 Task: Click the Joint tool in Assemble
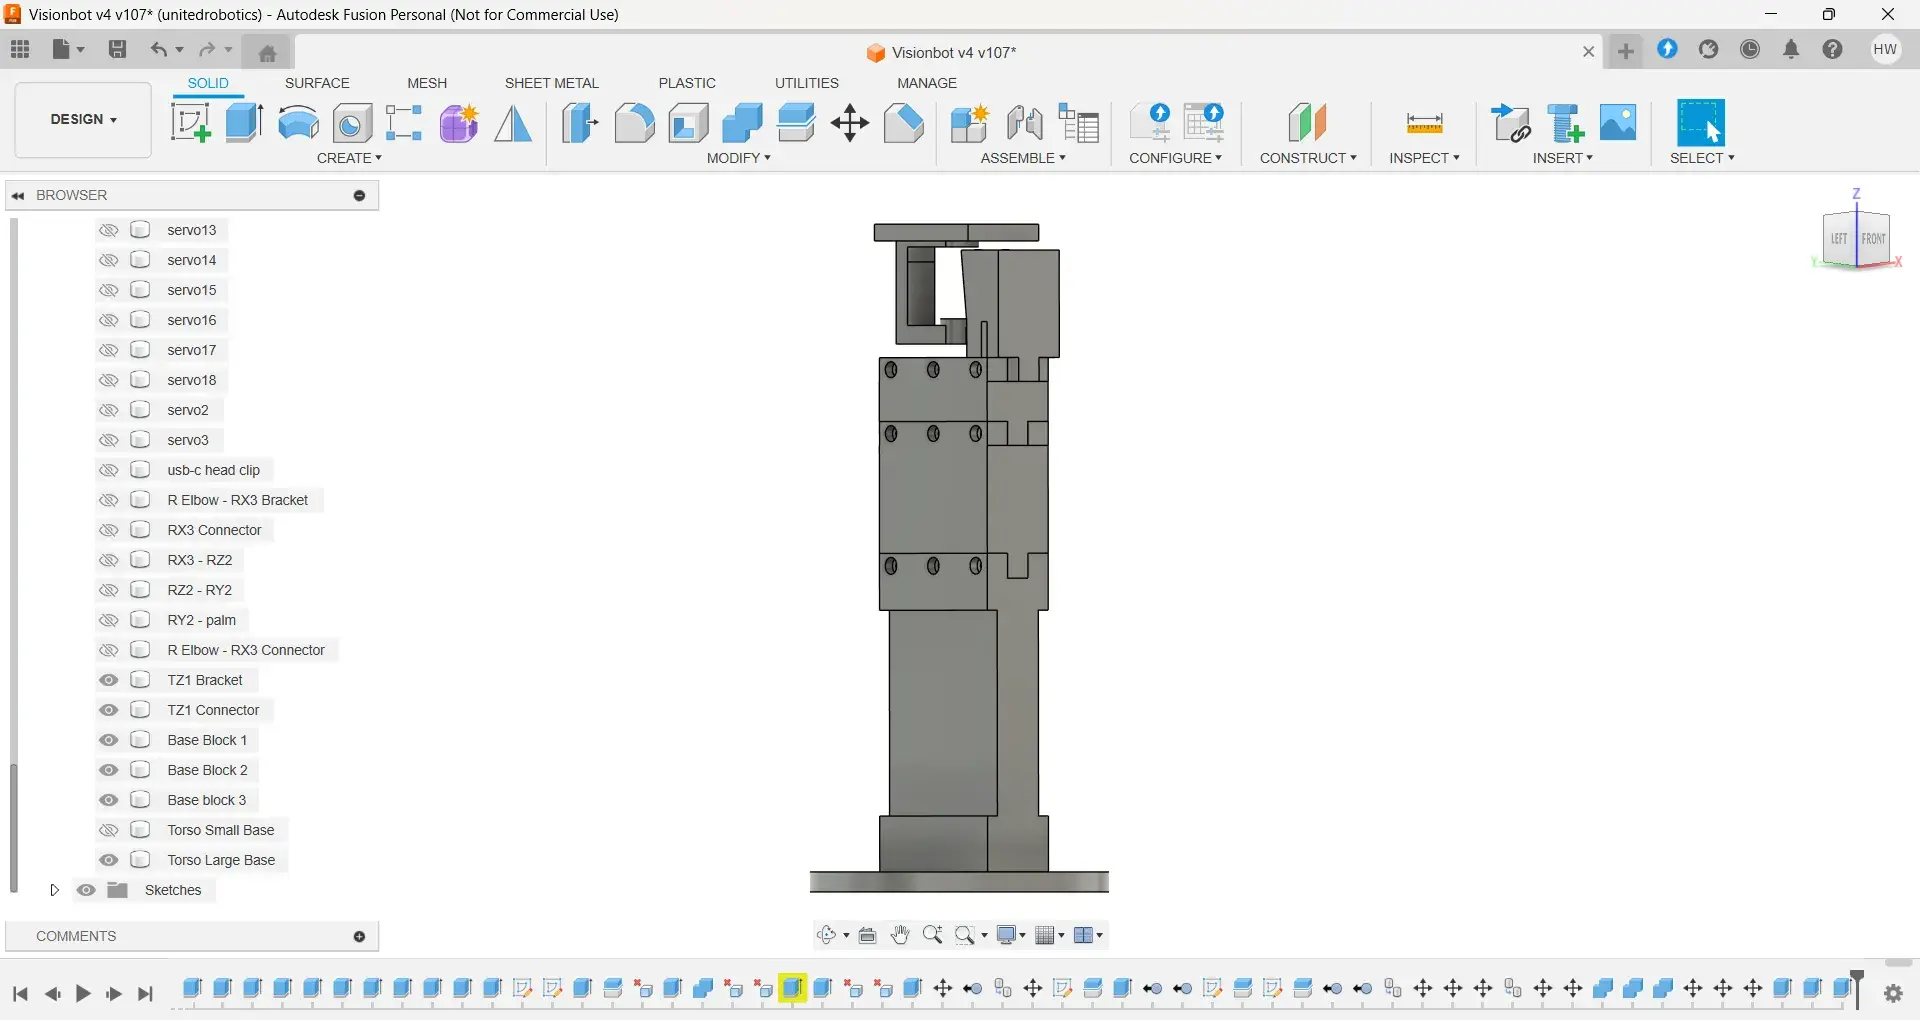[x=1025, y=123]
